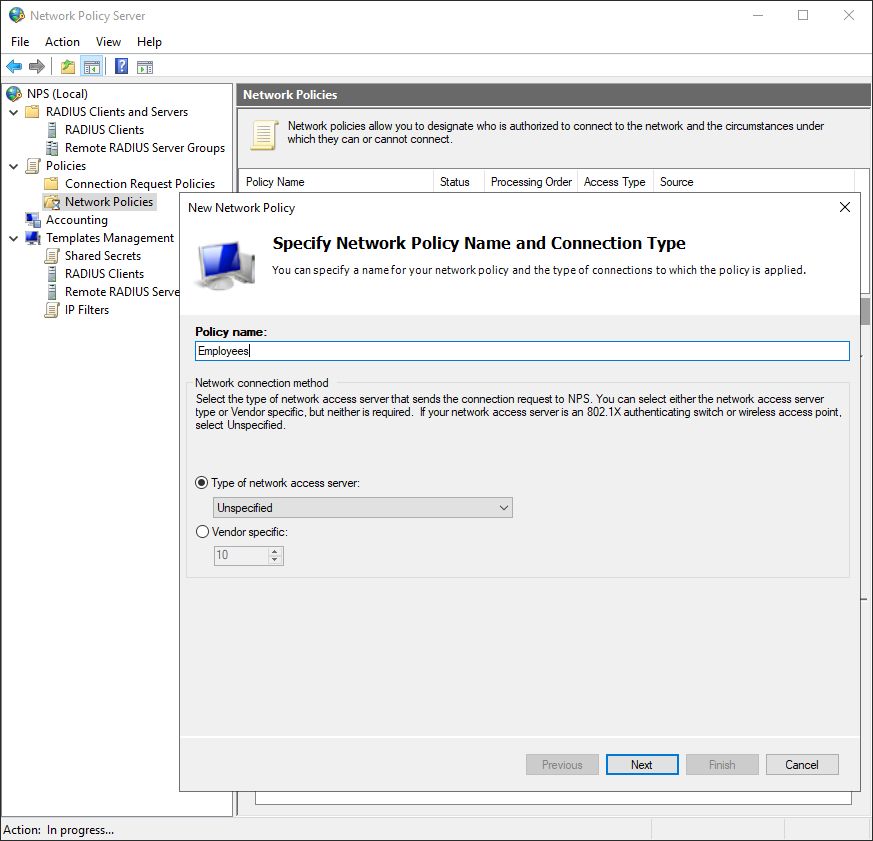873x841 pixels.
Task: Click the Cancel button
Action: point(802,765)
